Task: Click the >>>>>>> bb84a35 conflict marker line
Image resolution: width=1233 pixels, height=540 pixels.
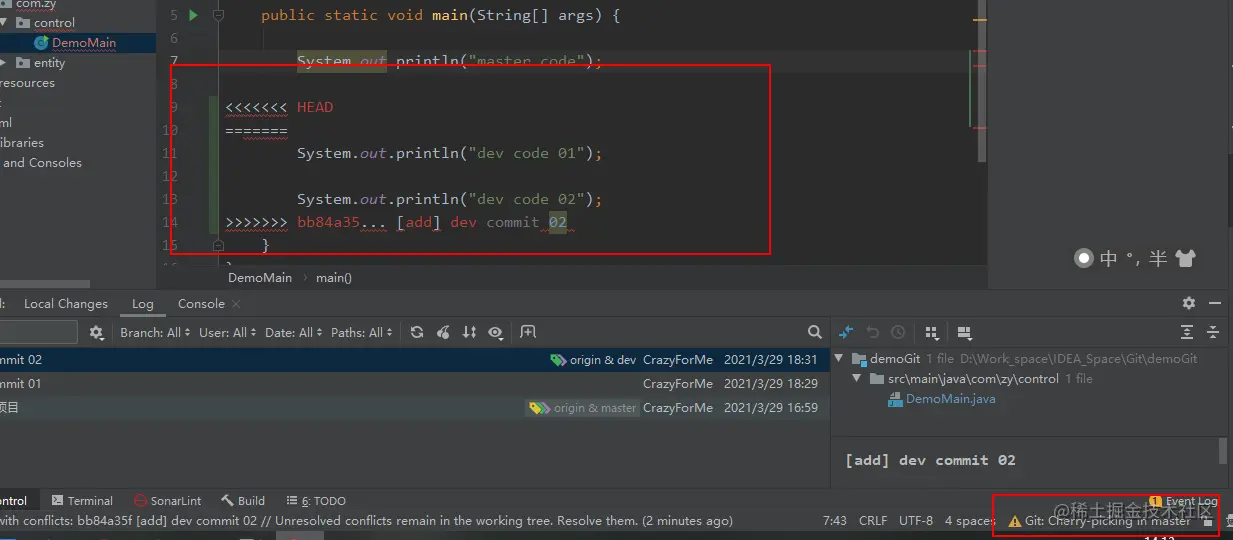Action: [x=397, y=222]
